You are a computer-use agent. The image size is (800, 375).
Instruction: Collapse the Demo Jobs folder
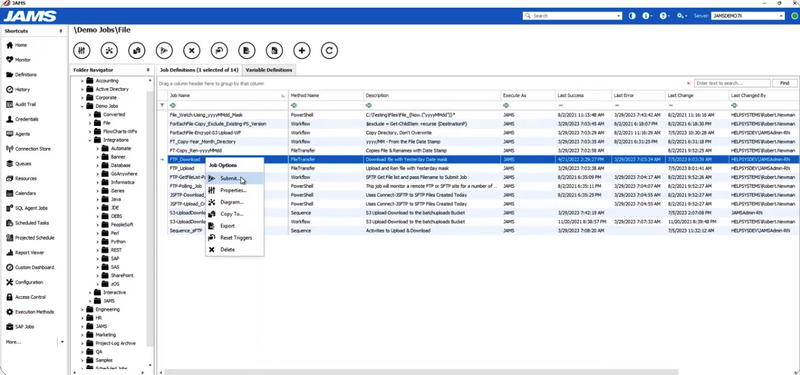[x=82, y=106]
